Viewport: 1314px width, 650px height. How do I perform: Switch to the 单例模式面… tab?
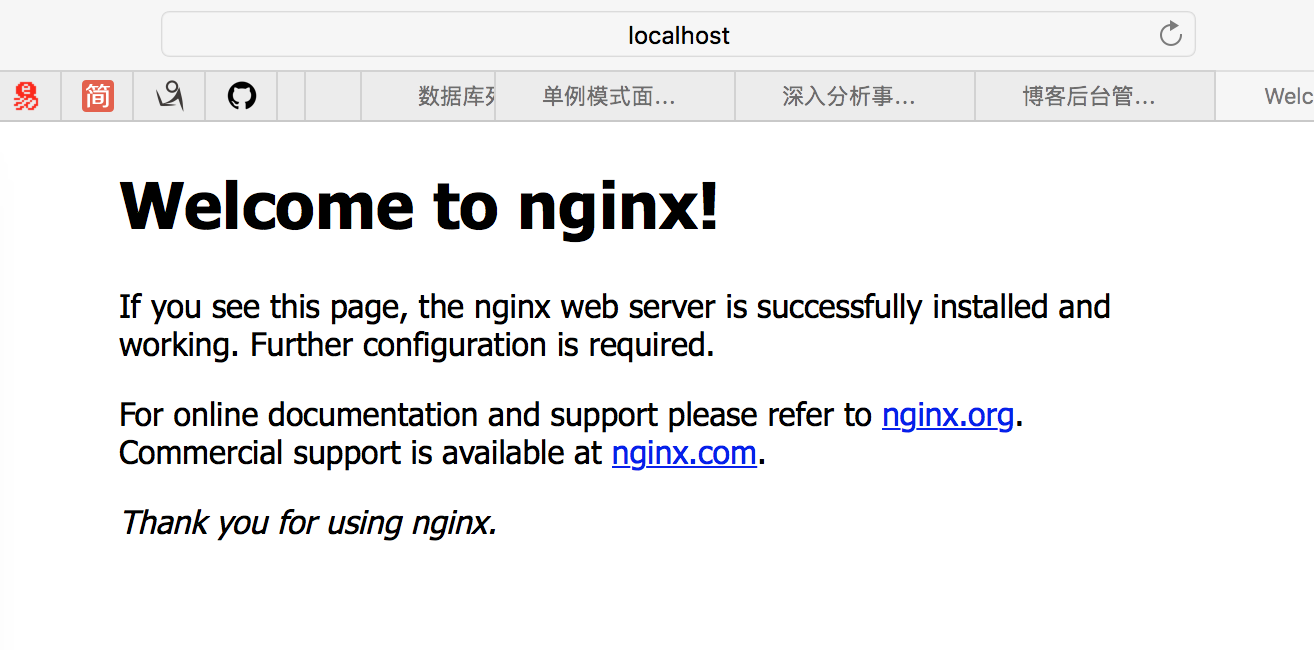(615, 97)
